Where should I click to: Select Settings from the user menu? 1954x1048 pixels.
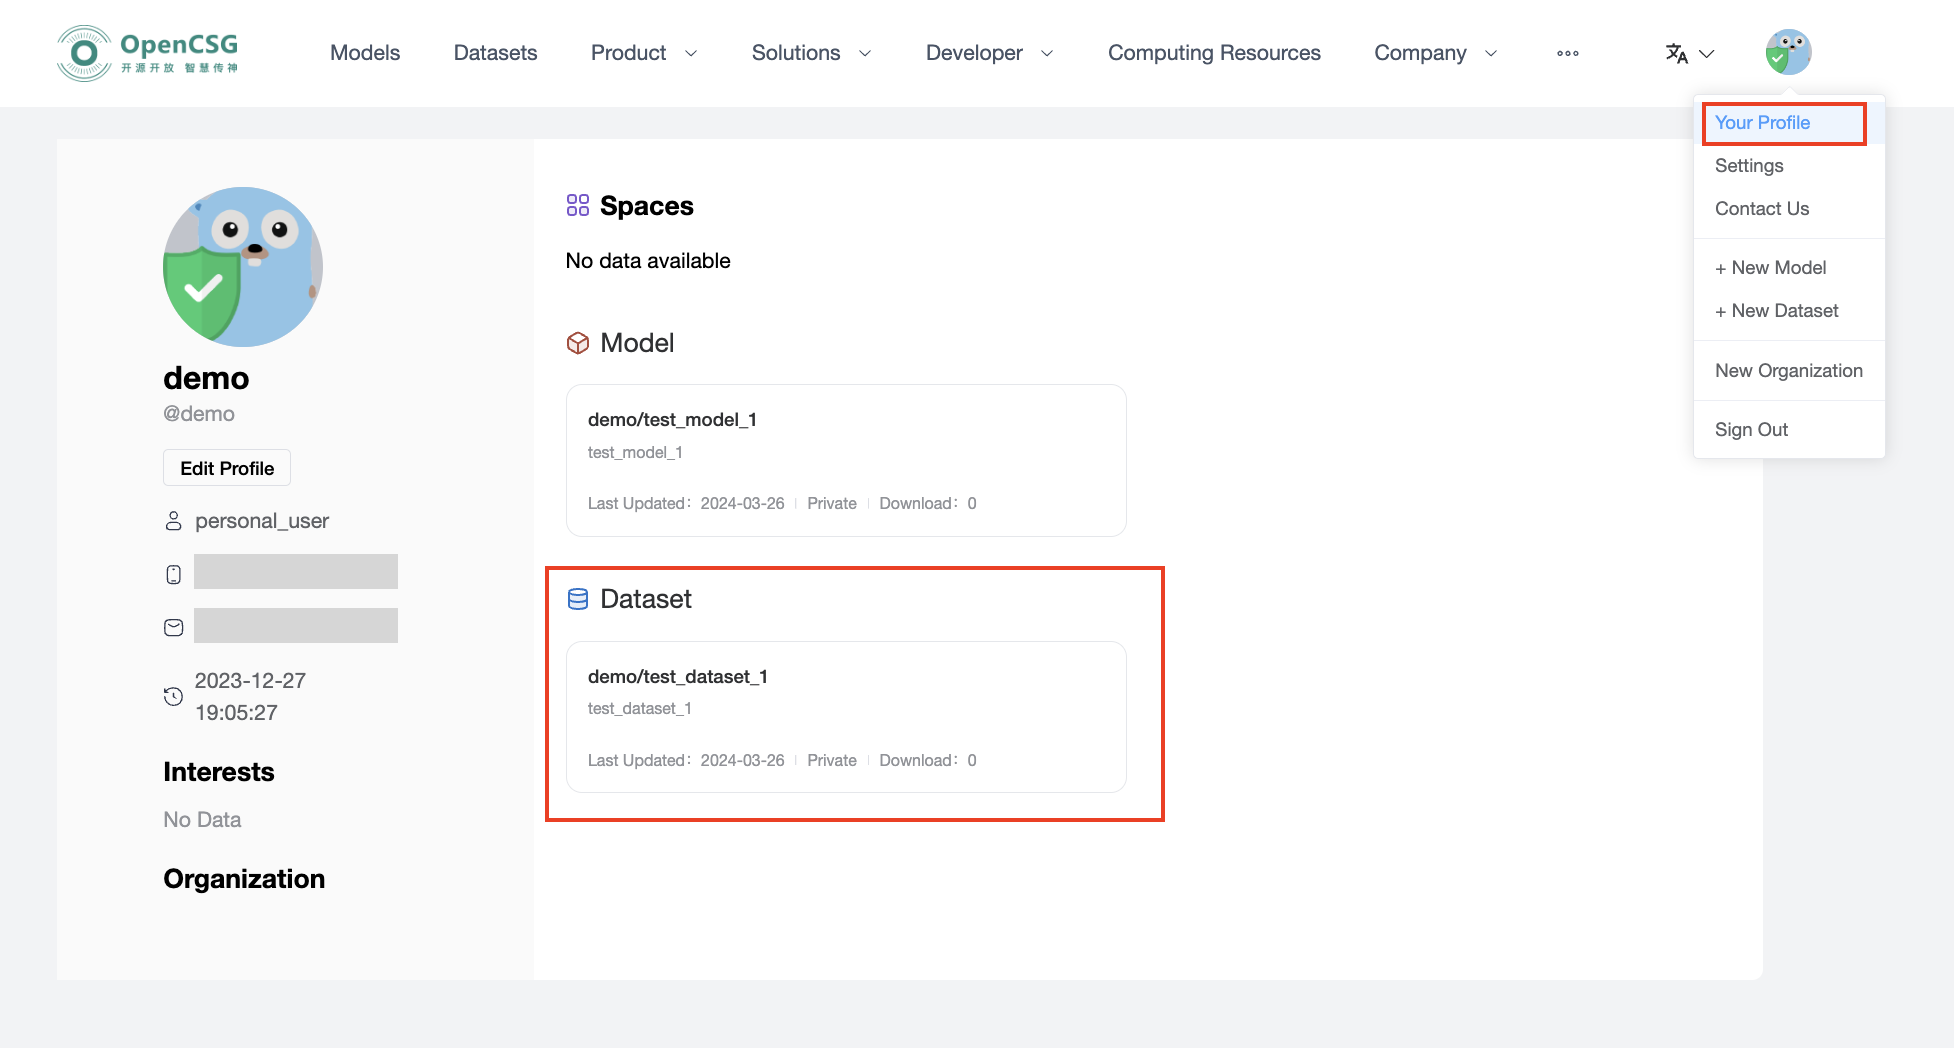(1749, 166)
